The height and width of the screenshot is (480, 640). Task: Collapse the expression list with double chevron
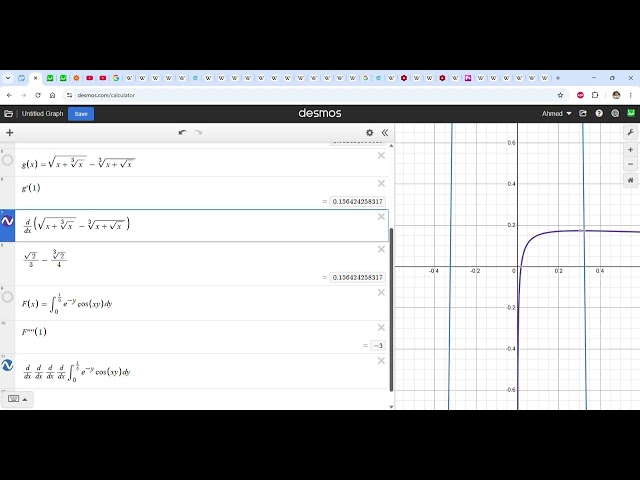(x=384, y=133)
